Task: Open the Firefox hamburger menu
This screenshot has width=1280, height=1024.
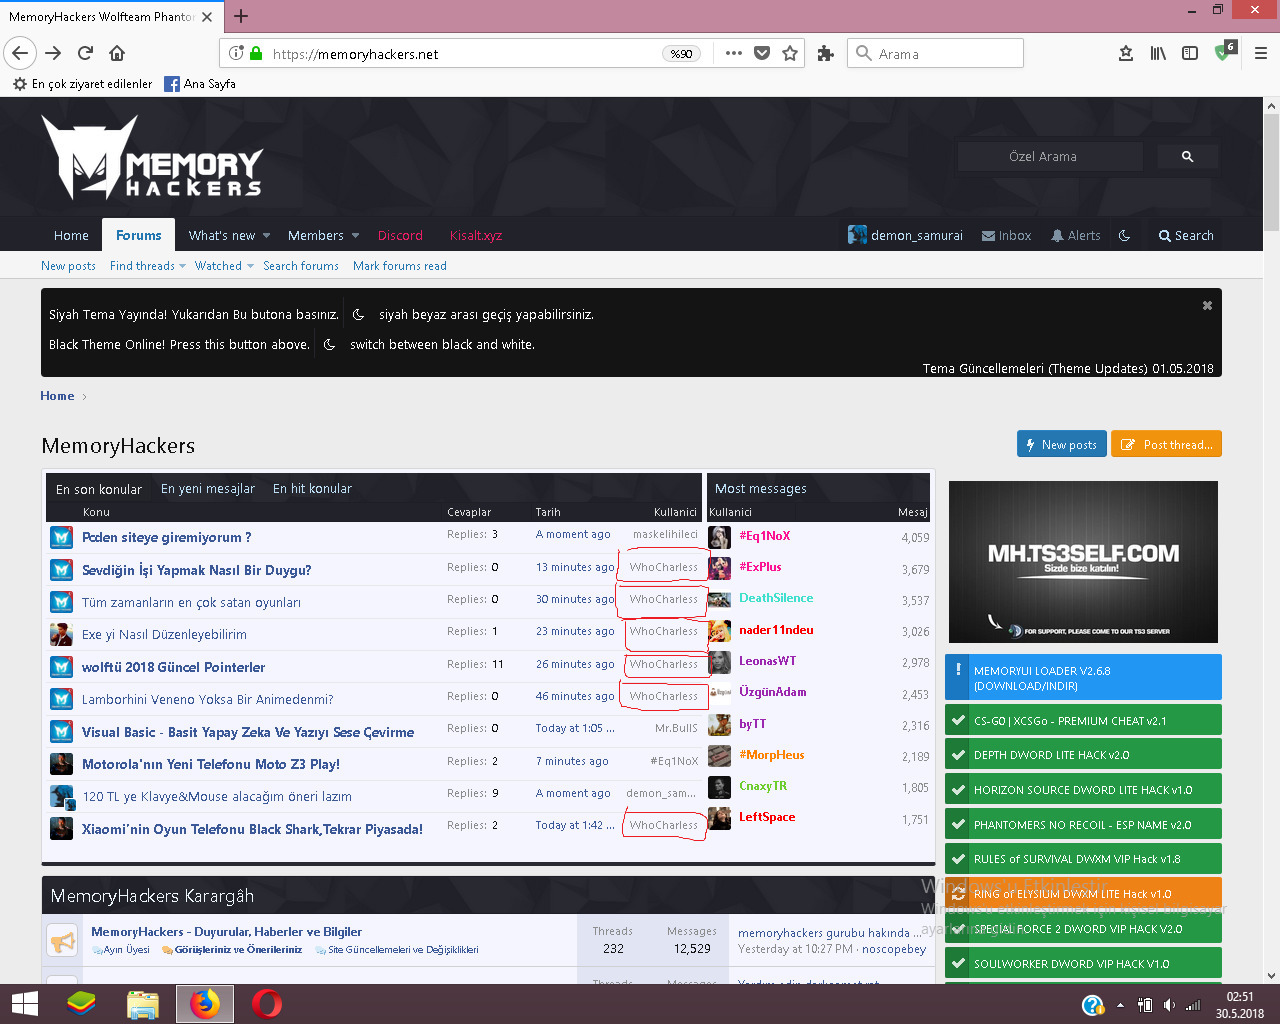Action: 1261,53
